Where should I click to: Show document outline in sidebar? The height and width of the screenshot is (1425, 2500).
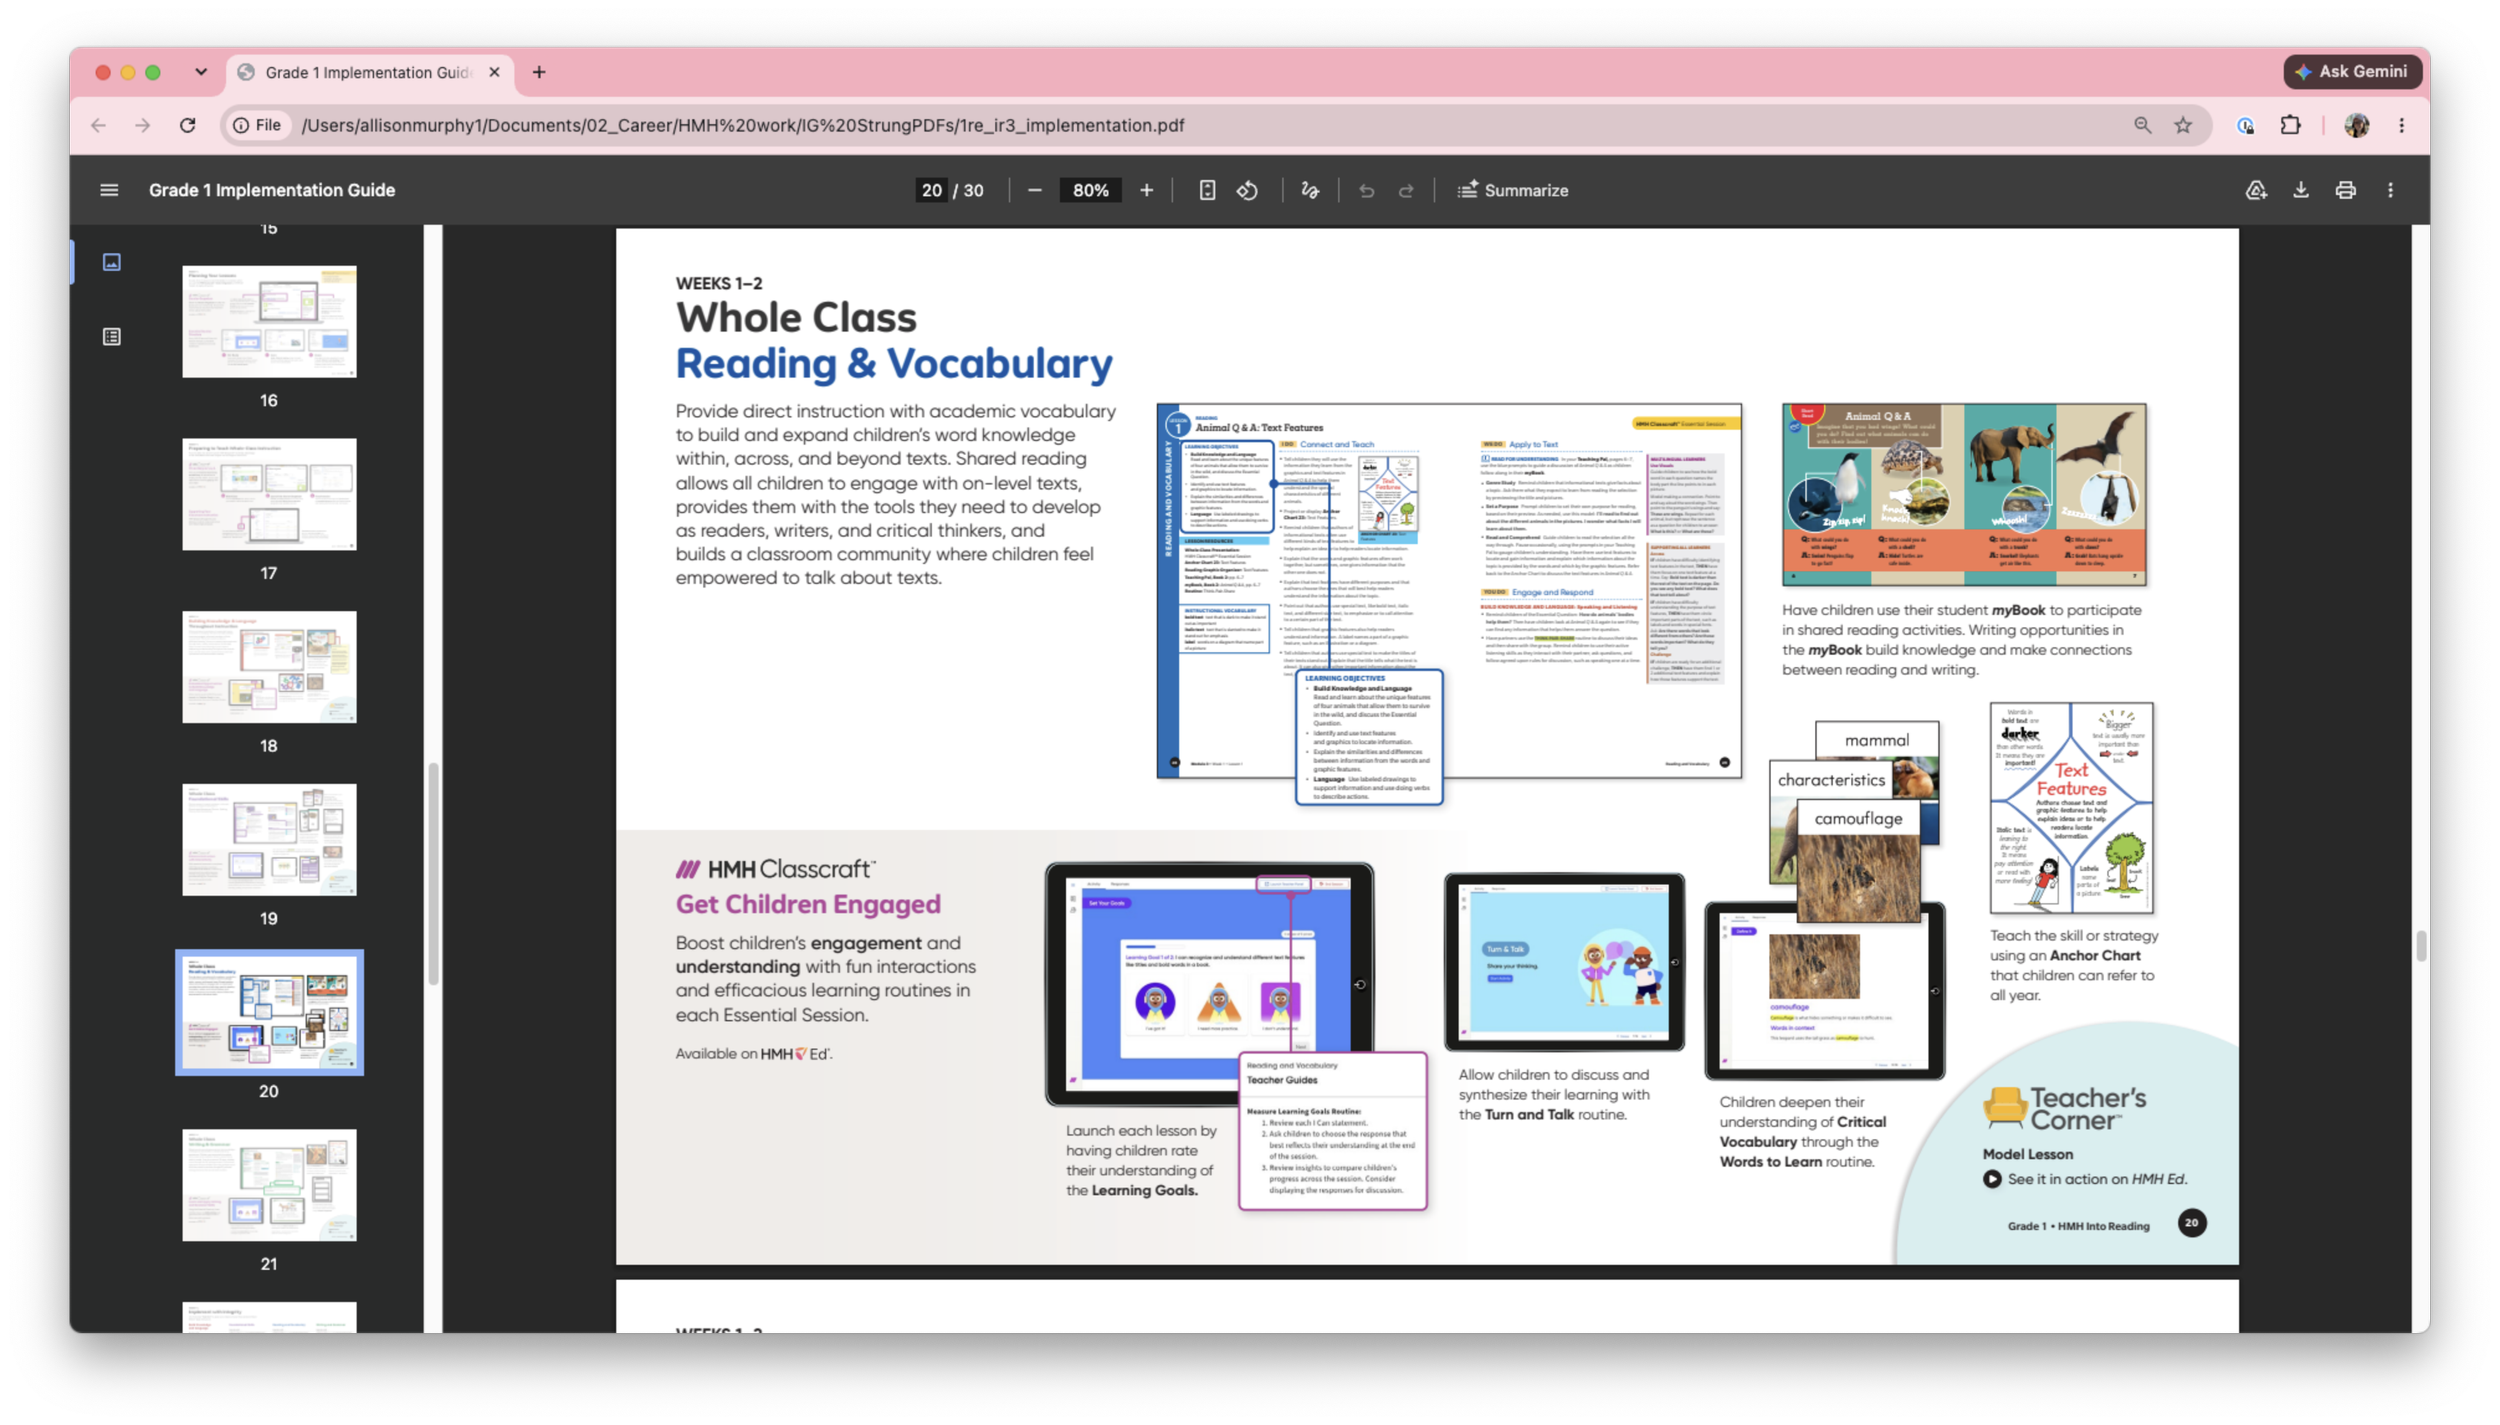point(112,337)
